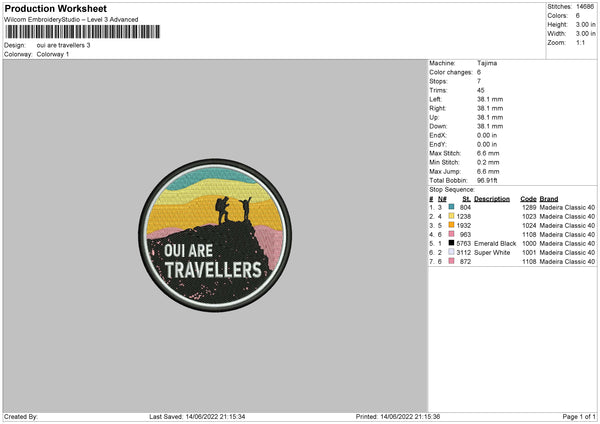Click the 'Color changes:' label
The height and width of the screenshot is (424, 600).
[451, 72]
